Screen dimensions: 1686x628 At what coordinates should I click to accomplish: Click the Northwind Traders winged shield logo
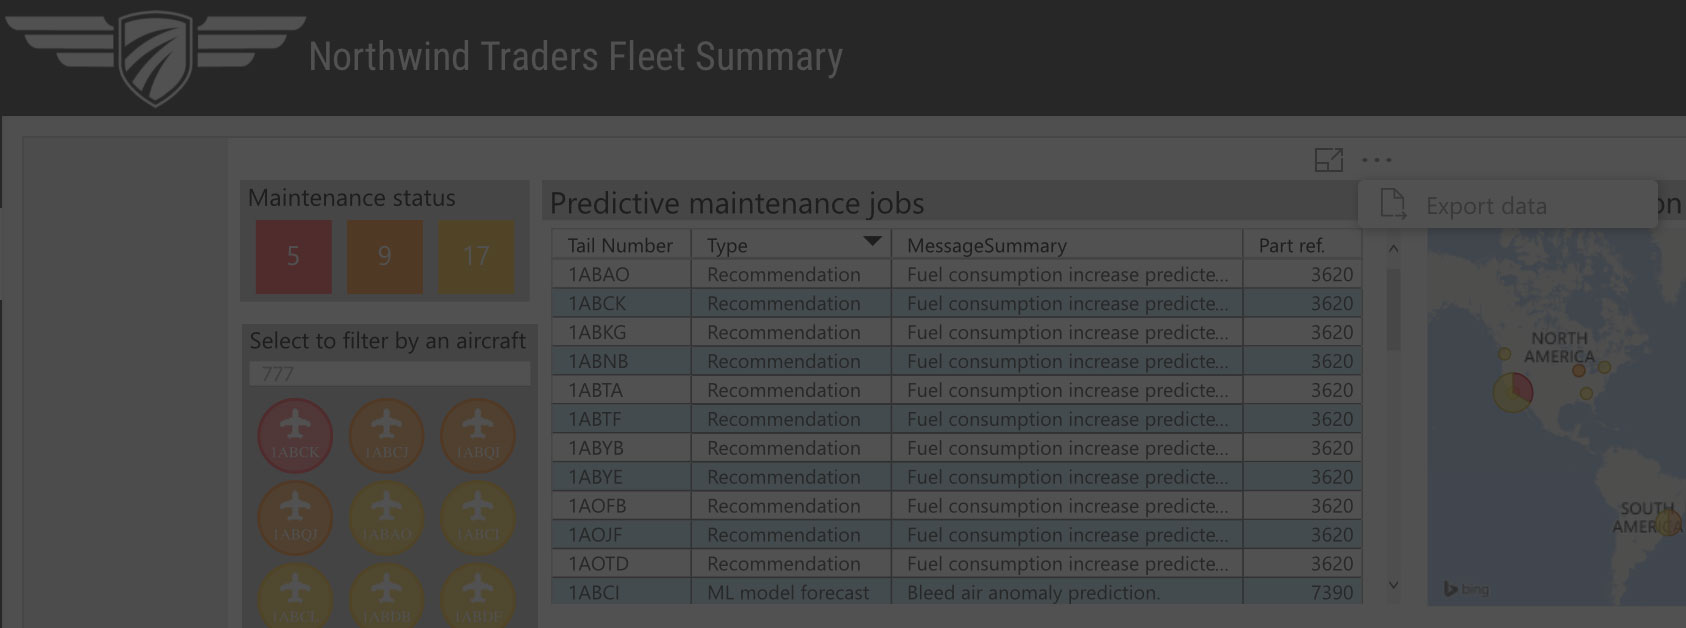155,58
